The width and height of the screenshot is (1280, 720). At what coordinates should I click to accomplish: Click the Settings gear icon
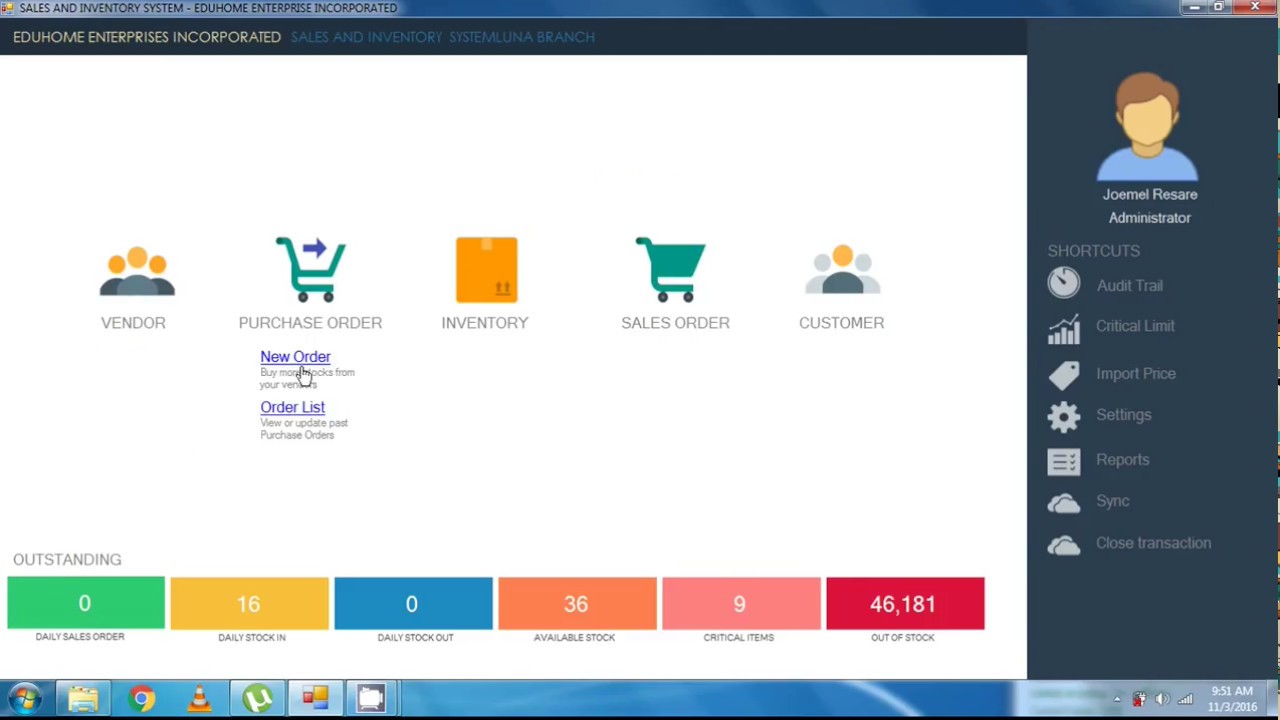[x=1064, y=417]
